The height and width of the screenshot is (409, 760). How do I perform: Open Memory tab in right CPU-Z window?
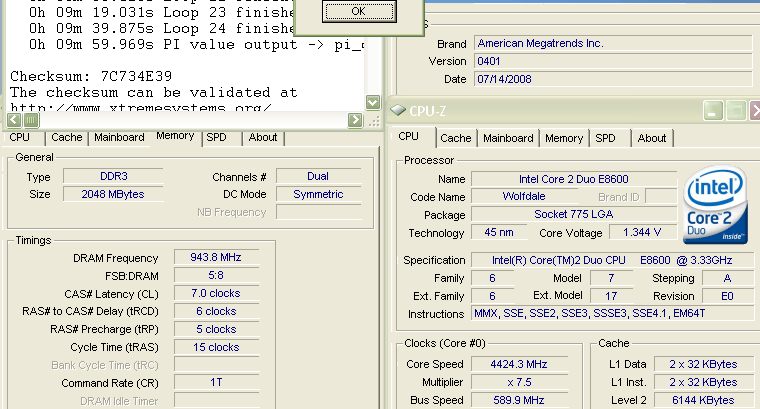pyautogui.click(x=564, y=139)
